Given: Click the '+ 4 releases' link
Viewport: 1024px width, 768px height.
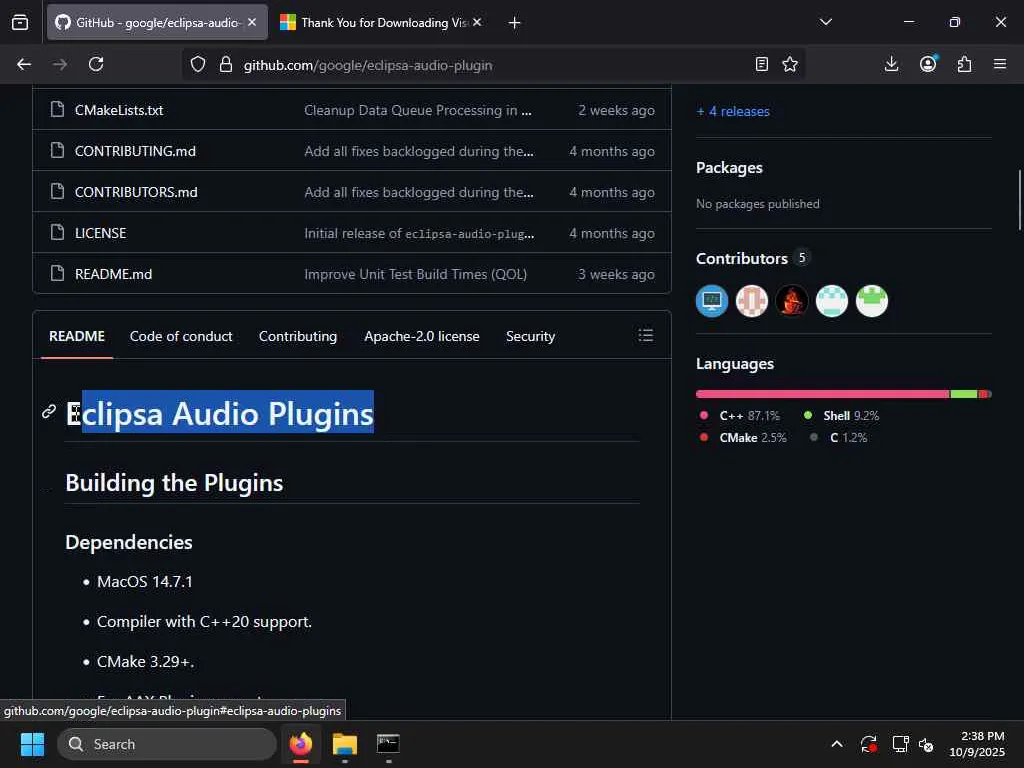Looking at the screenshot, I should [733, 112].
